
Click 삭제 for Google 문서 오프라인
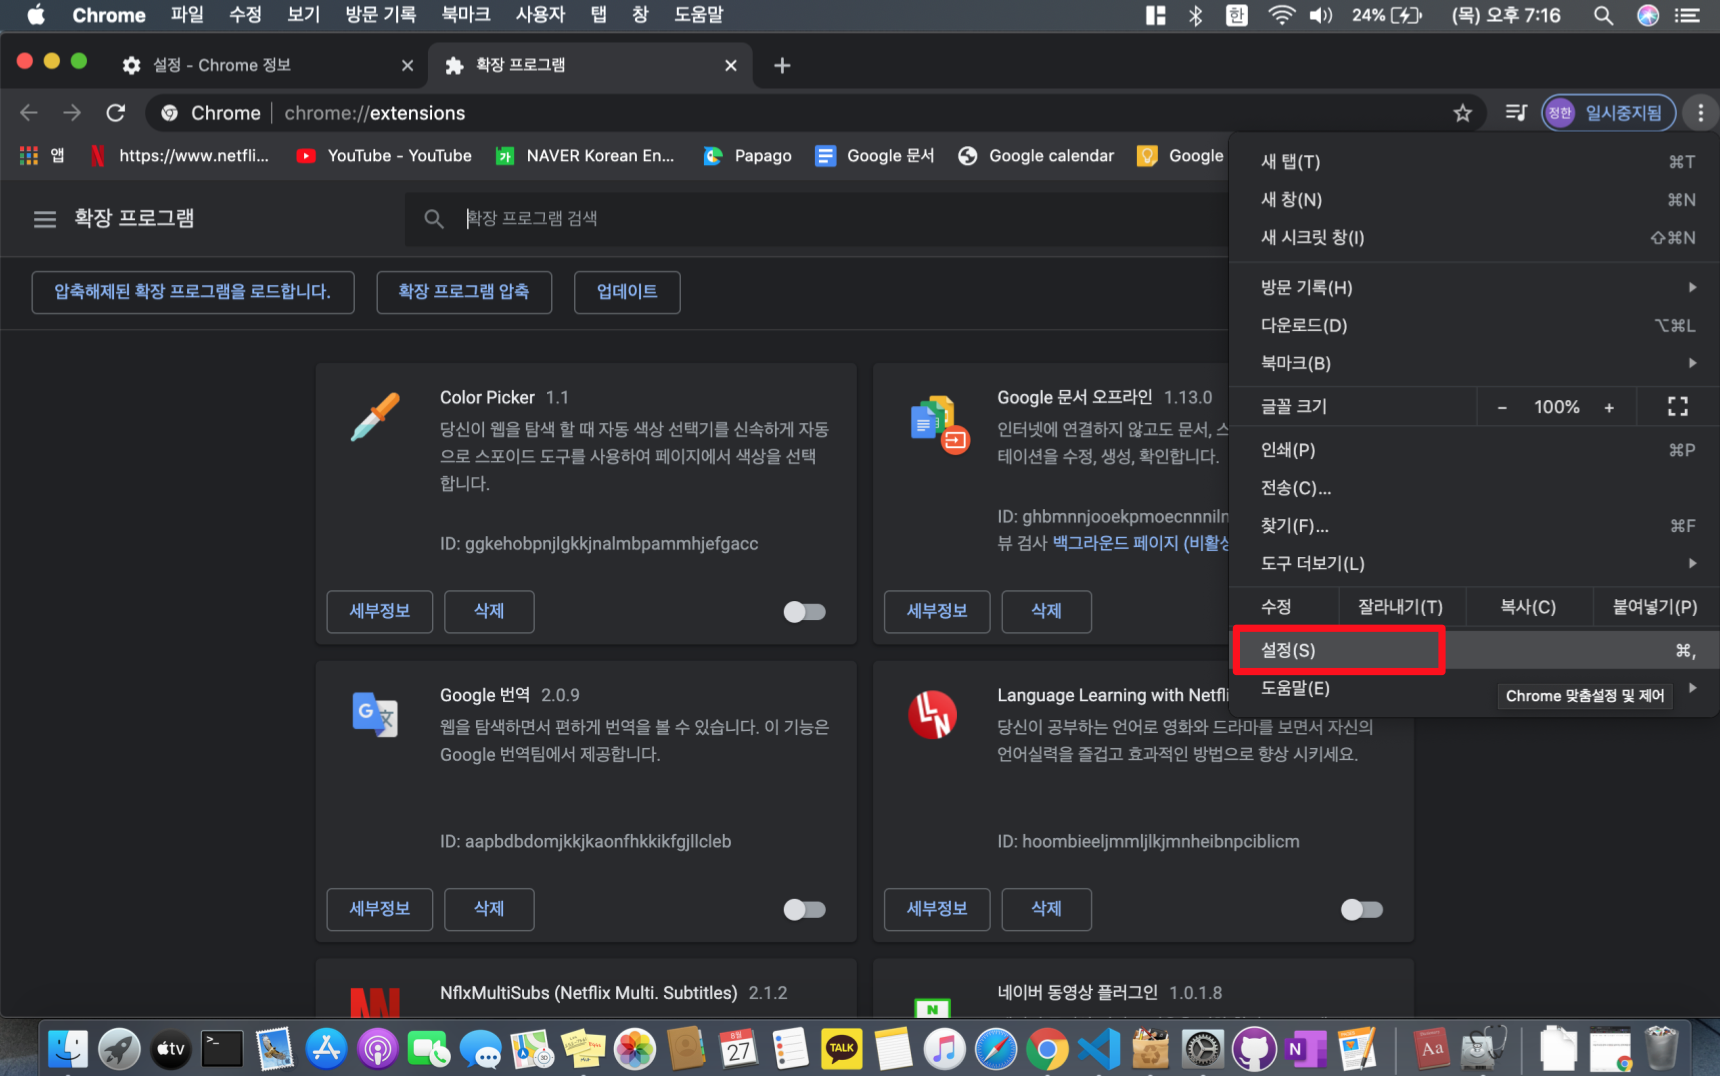click(1046, 612)
